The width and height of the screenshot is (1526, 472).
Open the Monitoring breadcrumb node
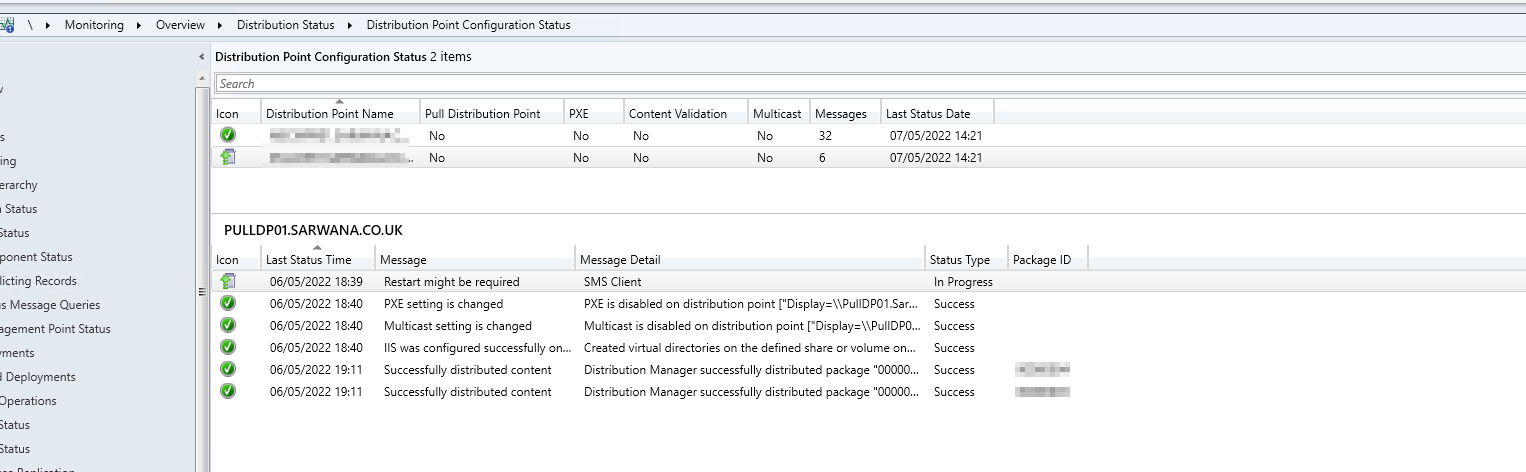click(94, 25)
